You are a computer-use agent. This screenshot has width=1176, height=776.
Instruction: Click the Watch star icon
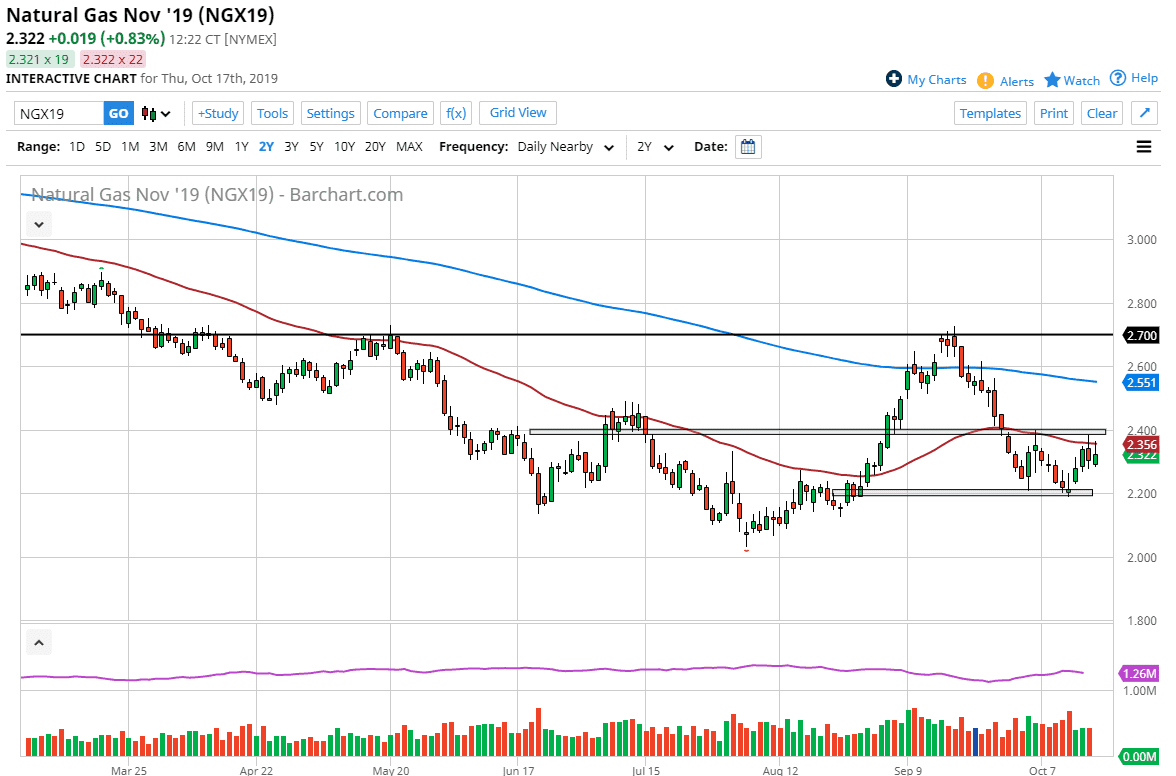(x=1052, y=80)
